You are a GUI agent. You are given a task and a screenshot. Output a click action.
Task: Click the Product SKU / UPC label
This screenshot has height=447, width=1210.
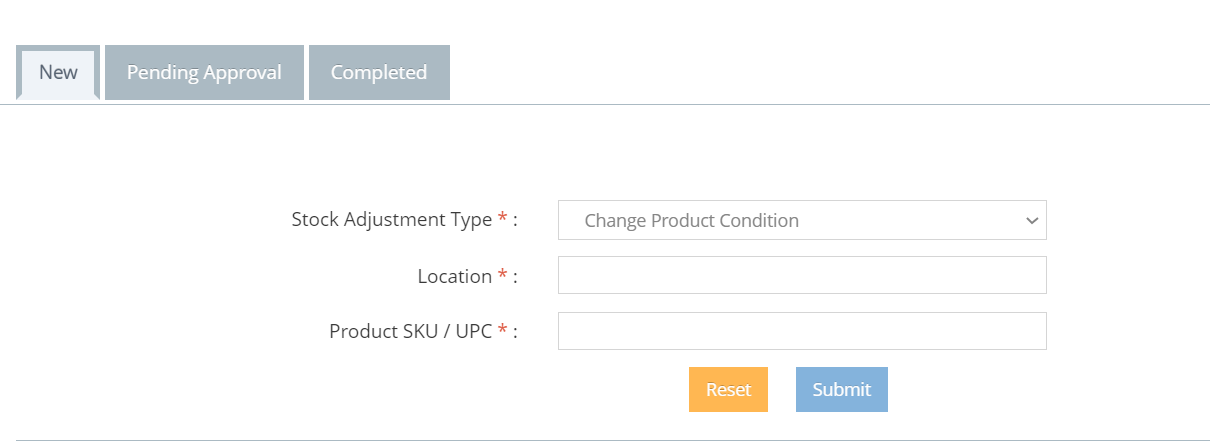click(x=411, y=331)
